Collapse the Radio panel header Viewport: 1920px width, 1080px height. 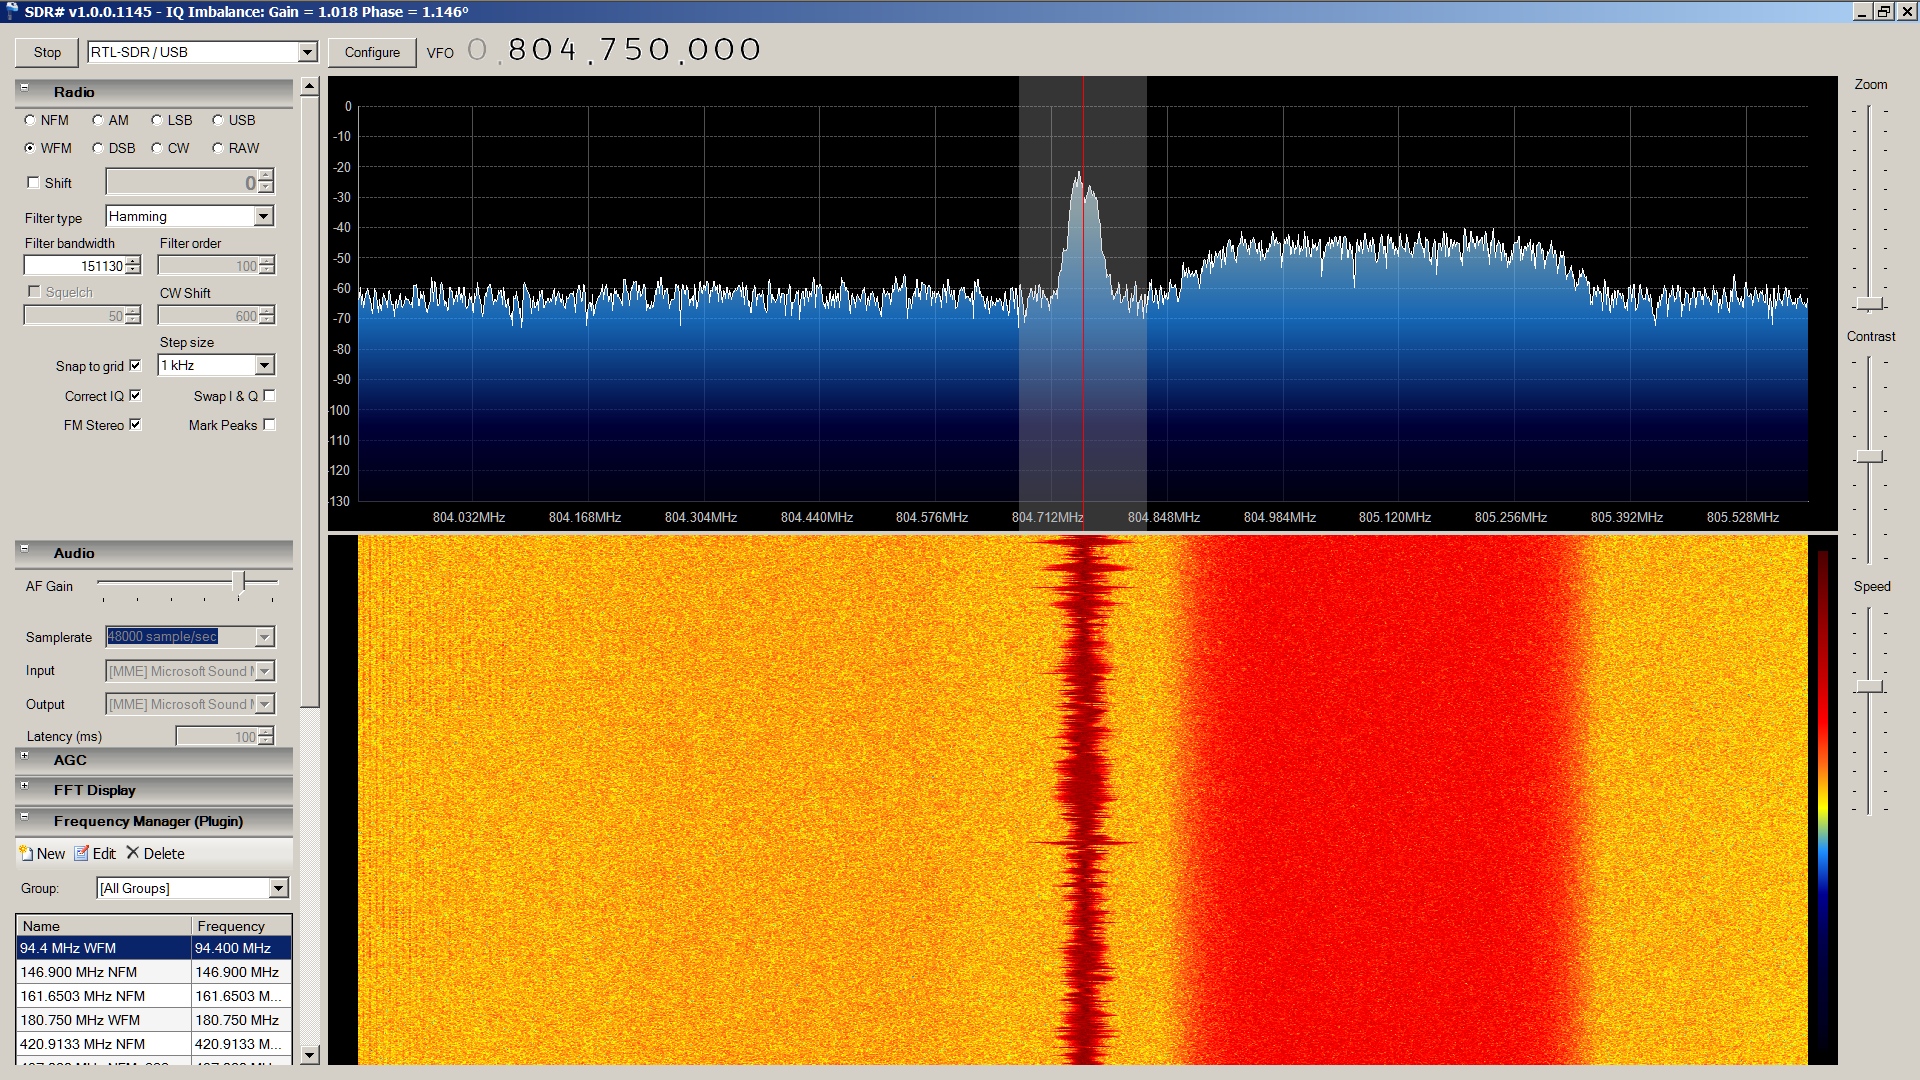coord(25,88)
